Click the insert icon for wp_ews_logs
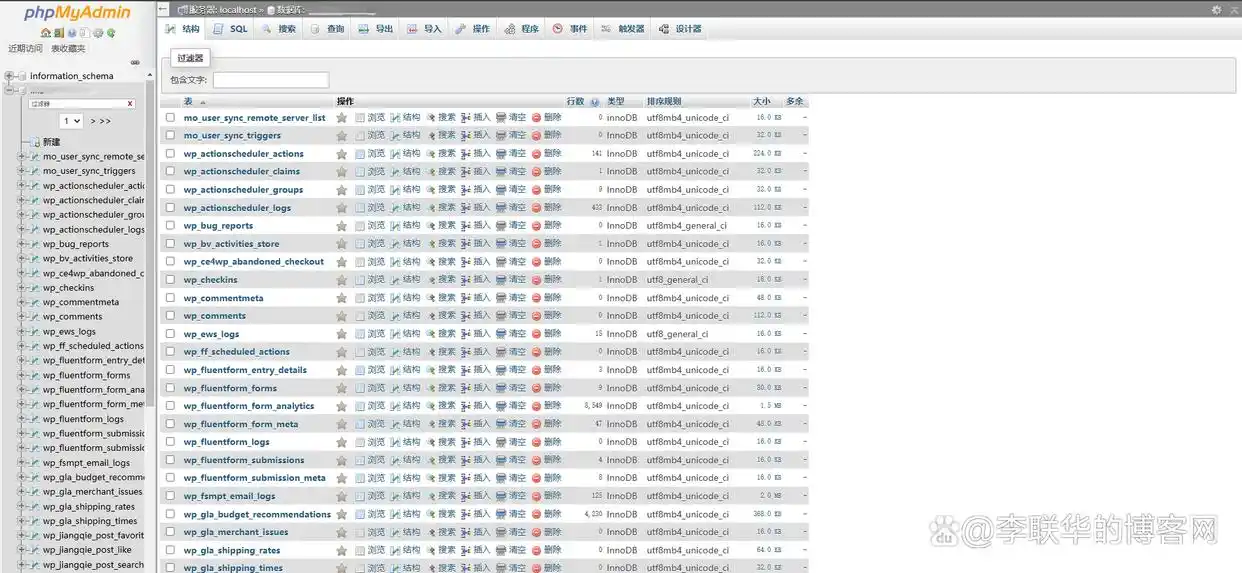This screenshot has width=1242, height=573. click(x=466, y=334)
